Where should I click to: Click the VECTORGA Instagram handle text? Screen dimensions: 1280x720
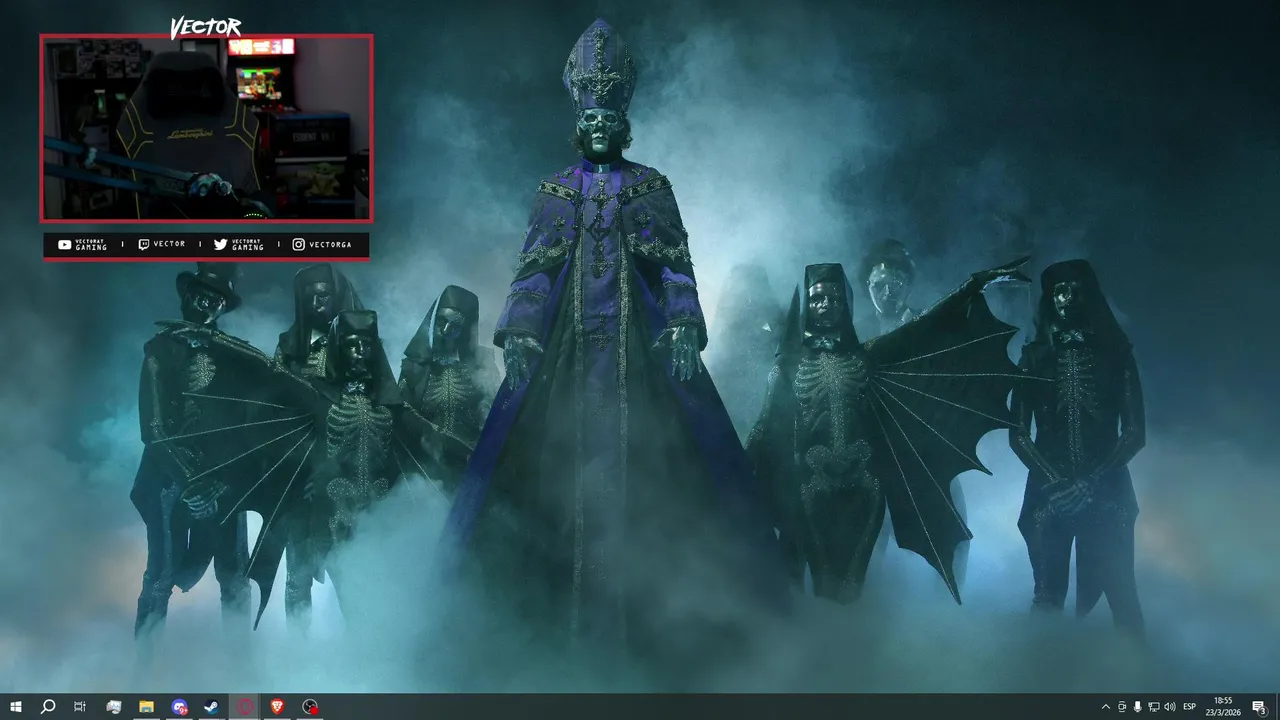click(330, 245)
